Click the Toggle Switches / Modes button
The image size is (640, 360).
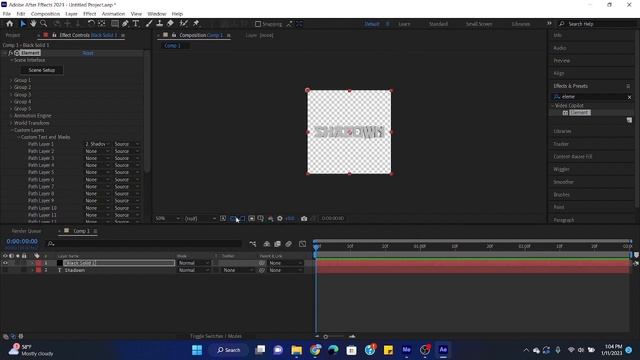point(216,336)
